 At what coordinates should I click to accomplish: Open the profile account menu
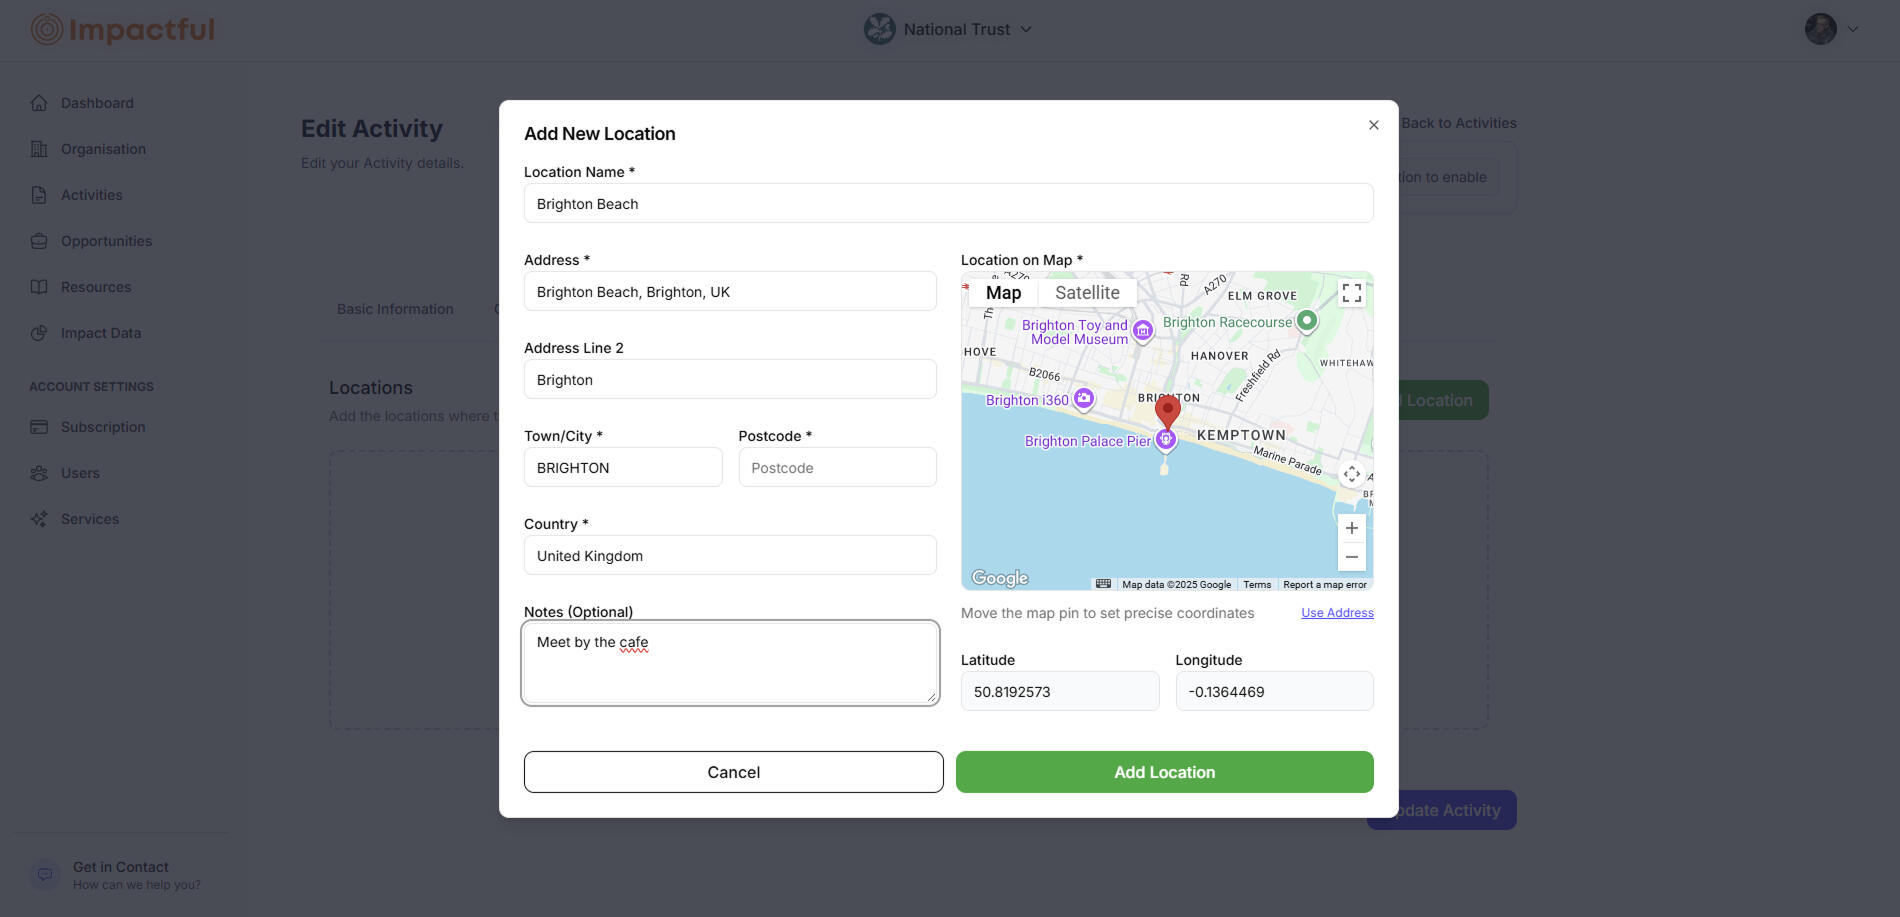click(x=1830, y=29)
